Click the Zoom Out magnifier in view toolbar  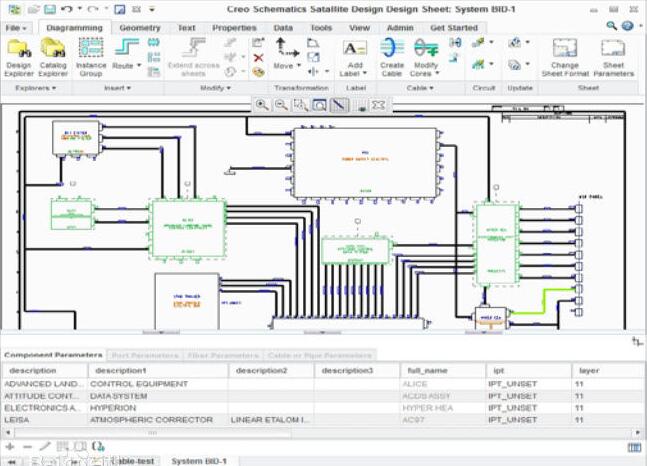(x=281, y=105)
